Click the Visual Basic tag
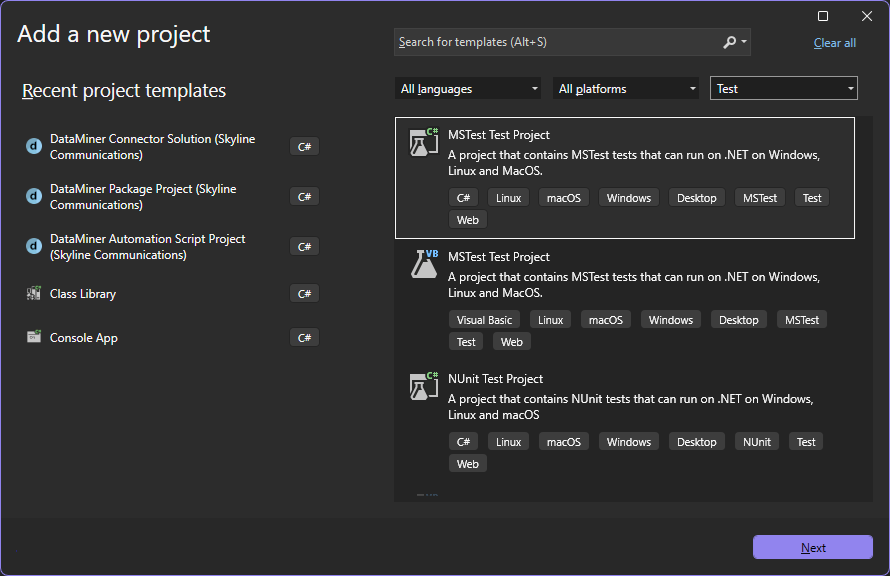This screenshot has width=890, height=576. click(484, 319)
